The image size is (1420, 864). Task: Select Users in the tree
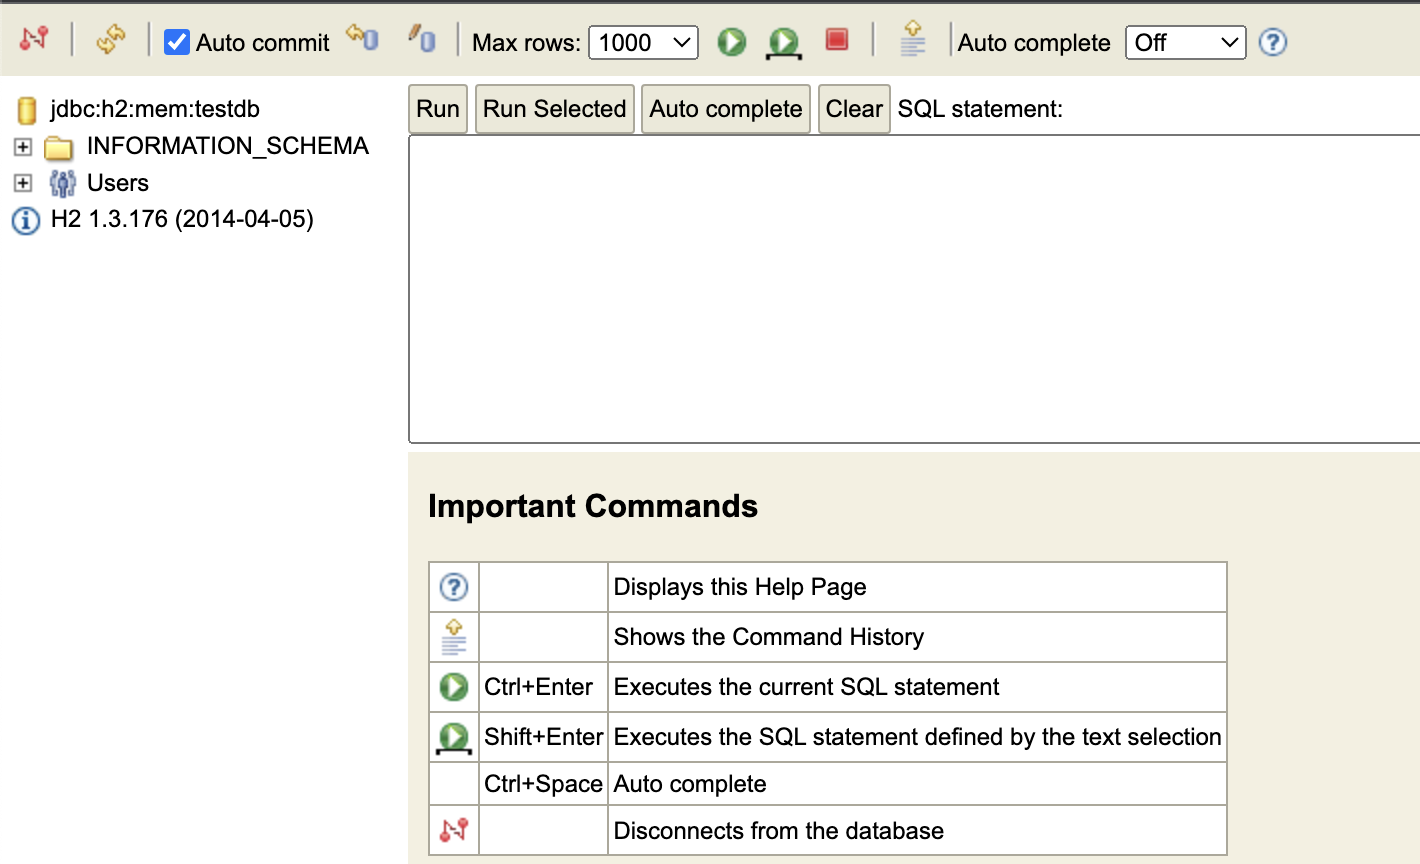[x=118, y=183]
